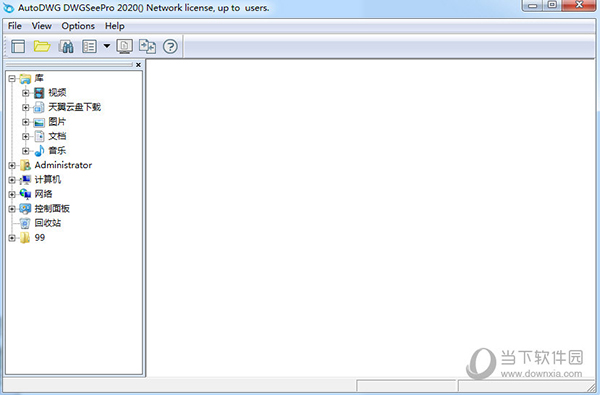
Task: Open the View menu
Action: (42, 26)
